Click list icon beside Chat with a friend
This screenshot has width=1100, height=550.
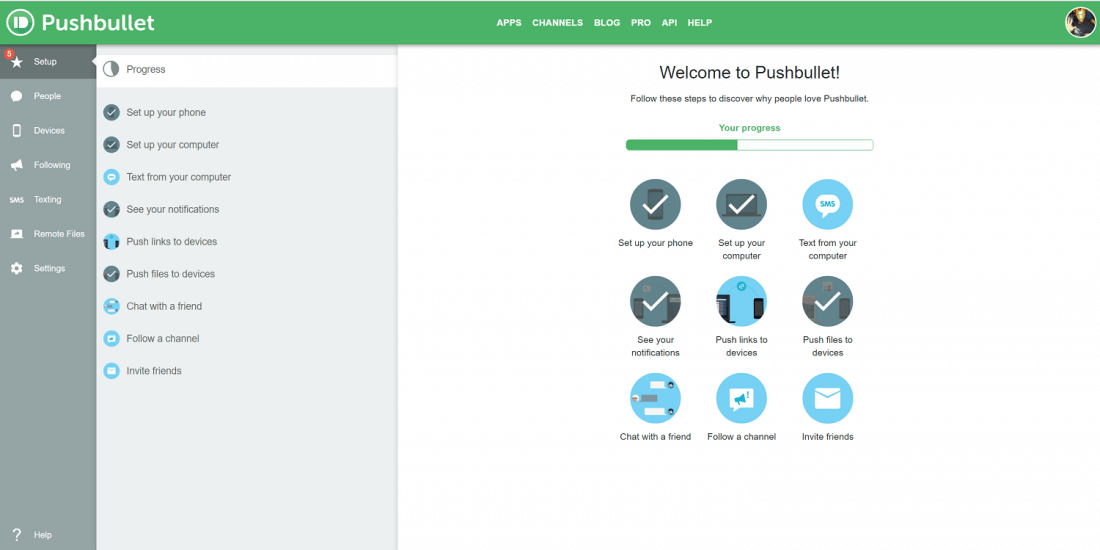(111, 307)
